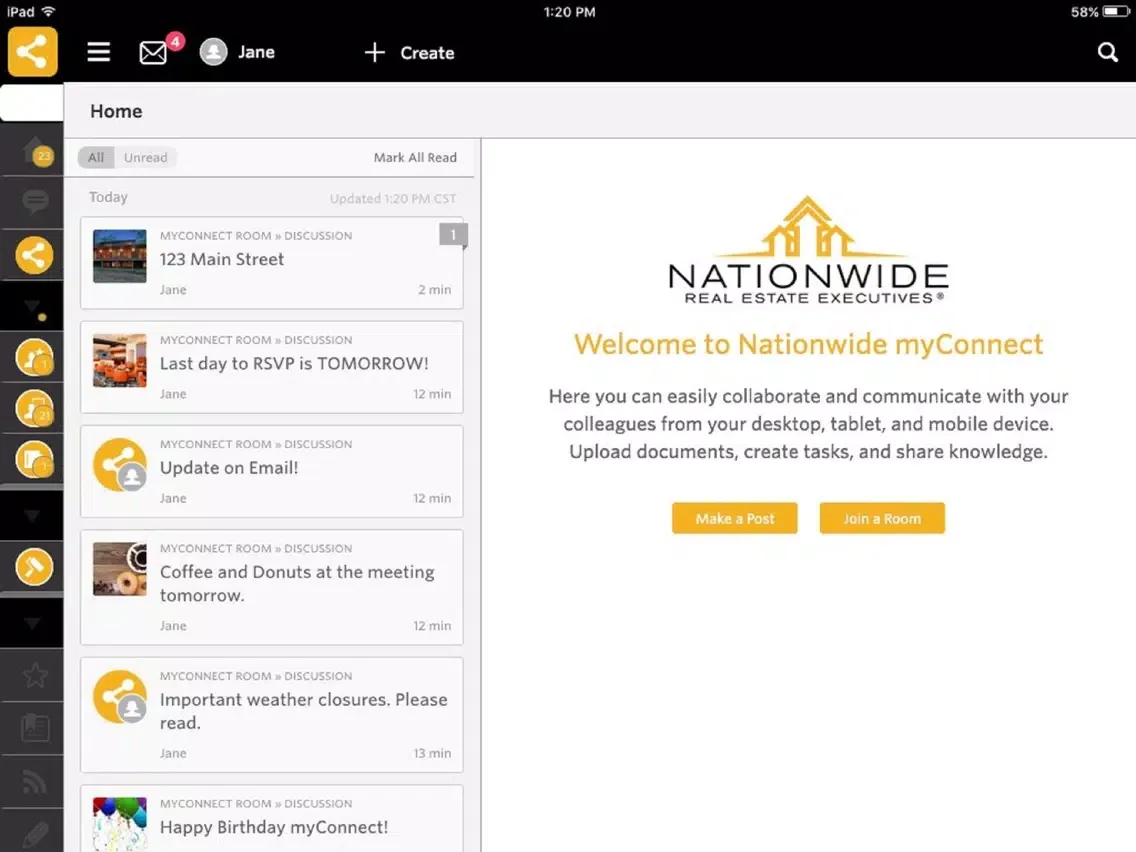Expand sidebar section arrow above the star

33,624
